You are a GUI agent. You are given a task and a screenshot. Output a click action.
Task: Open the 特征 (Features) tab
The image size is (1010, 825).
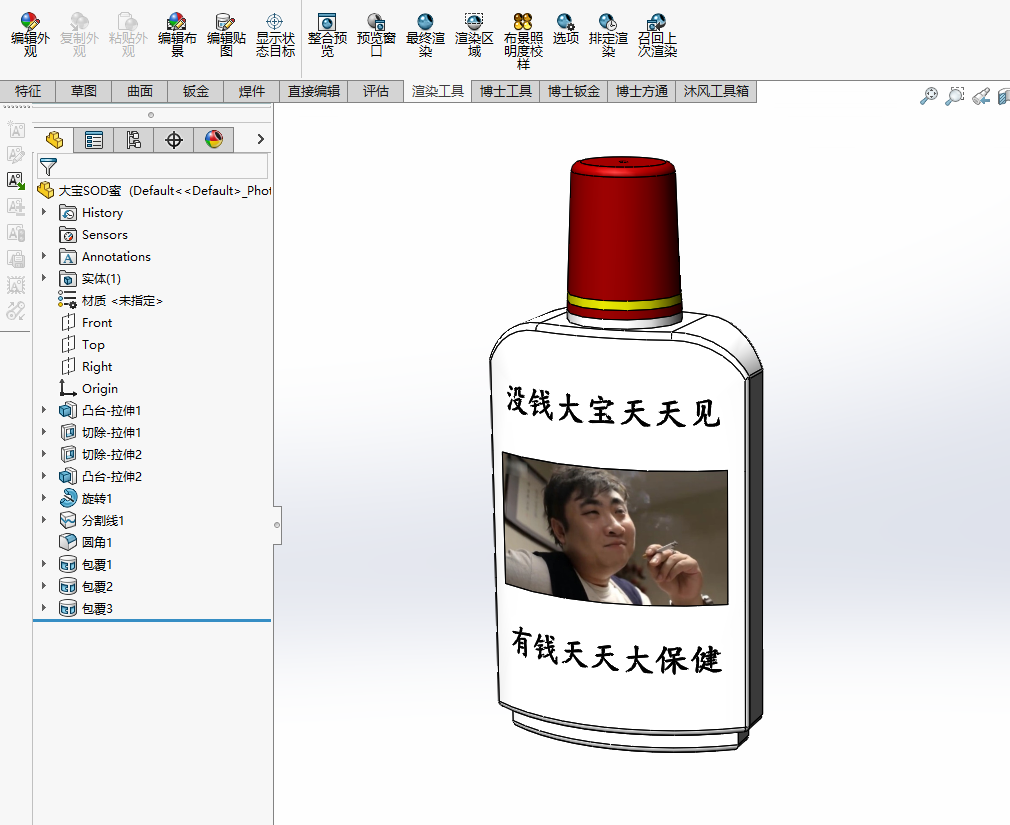pyautogui.click(x=28, y=91)
